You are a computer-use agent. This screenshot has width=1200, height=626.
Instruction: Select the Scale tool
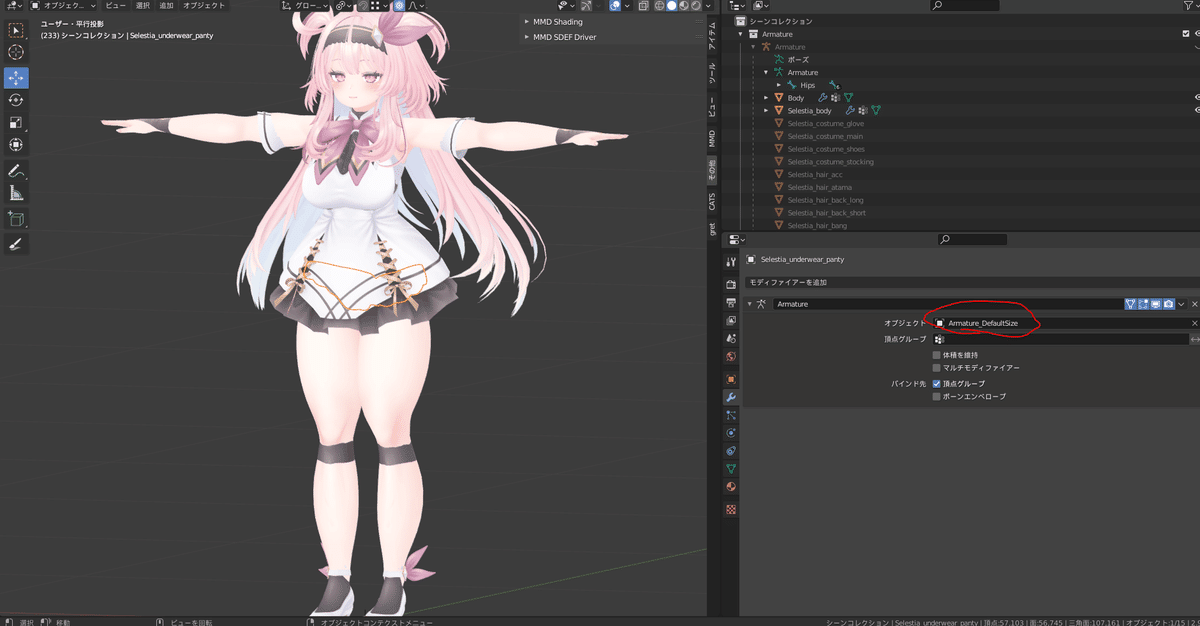pyautogui.click(x=17, y=123)
